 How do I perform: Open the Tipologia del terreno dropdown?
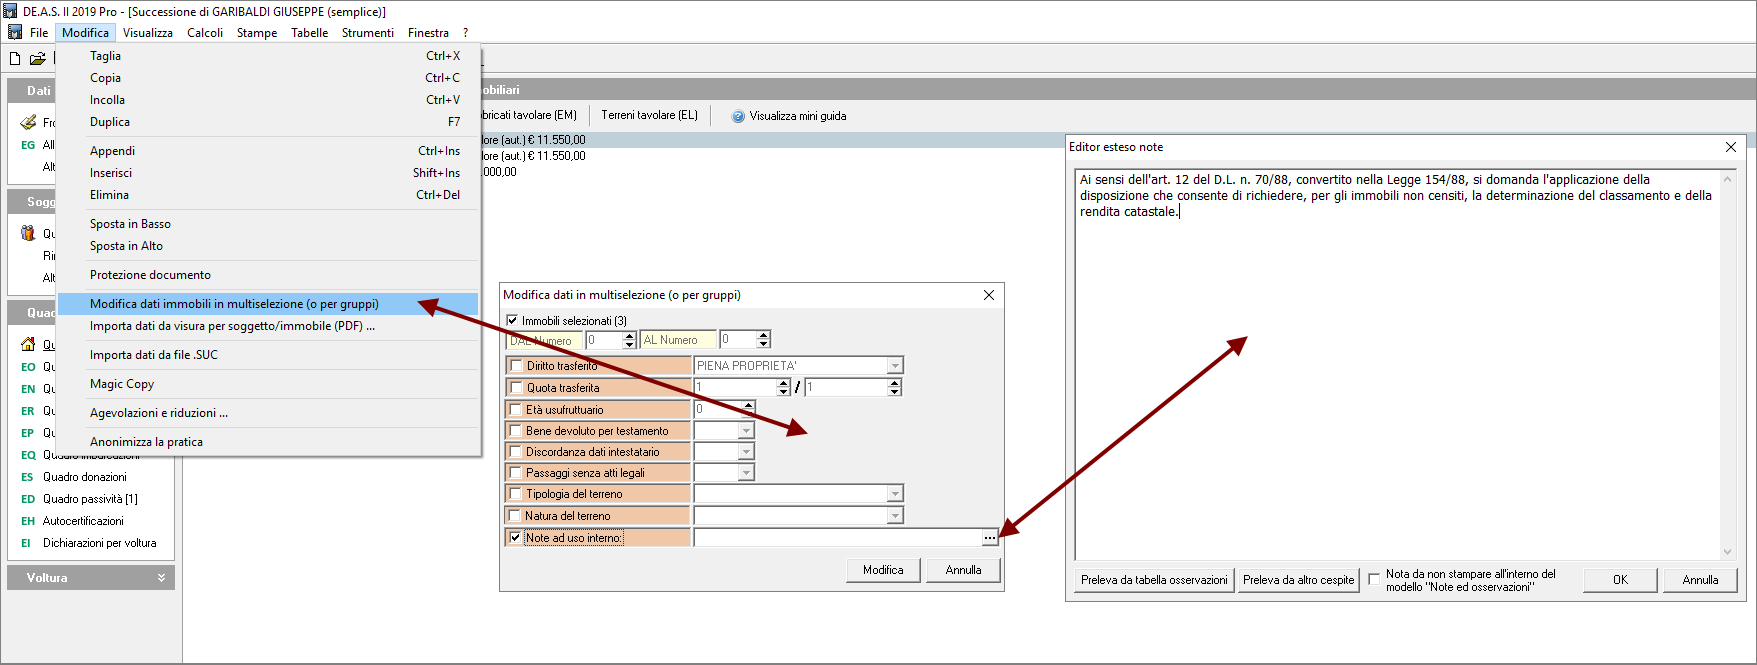point(895,494)
